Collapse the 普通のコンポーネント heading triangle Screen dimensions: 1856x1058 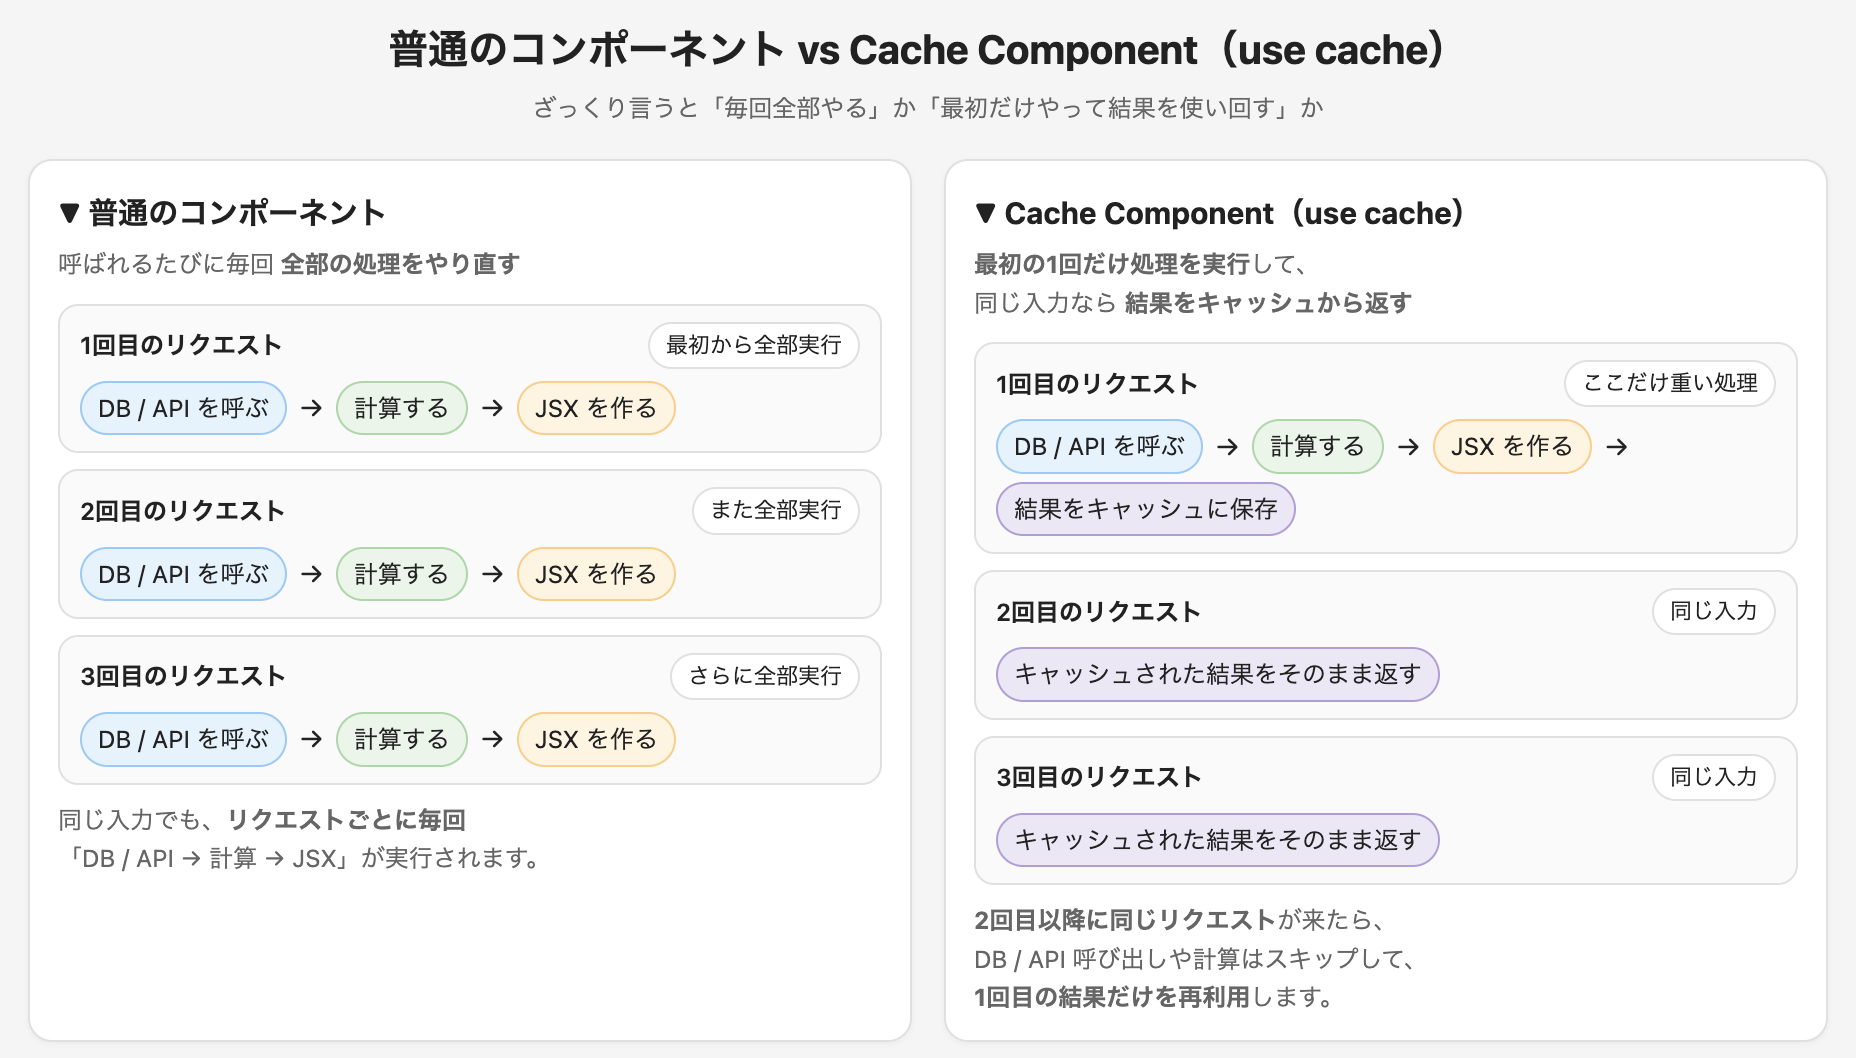[69, 213]
